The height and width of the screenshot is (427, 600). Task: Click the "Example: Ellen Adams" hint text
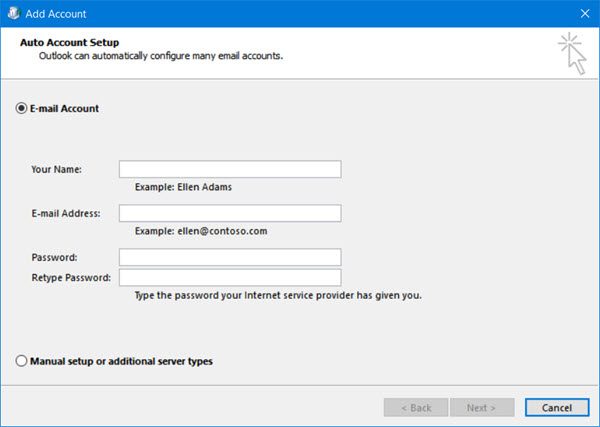184,186
